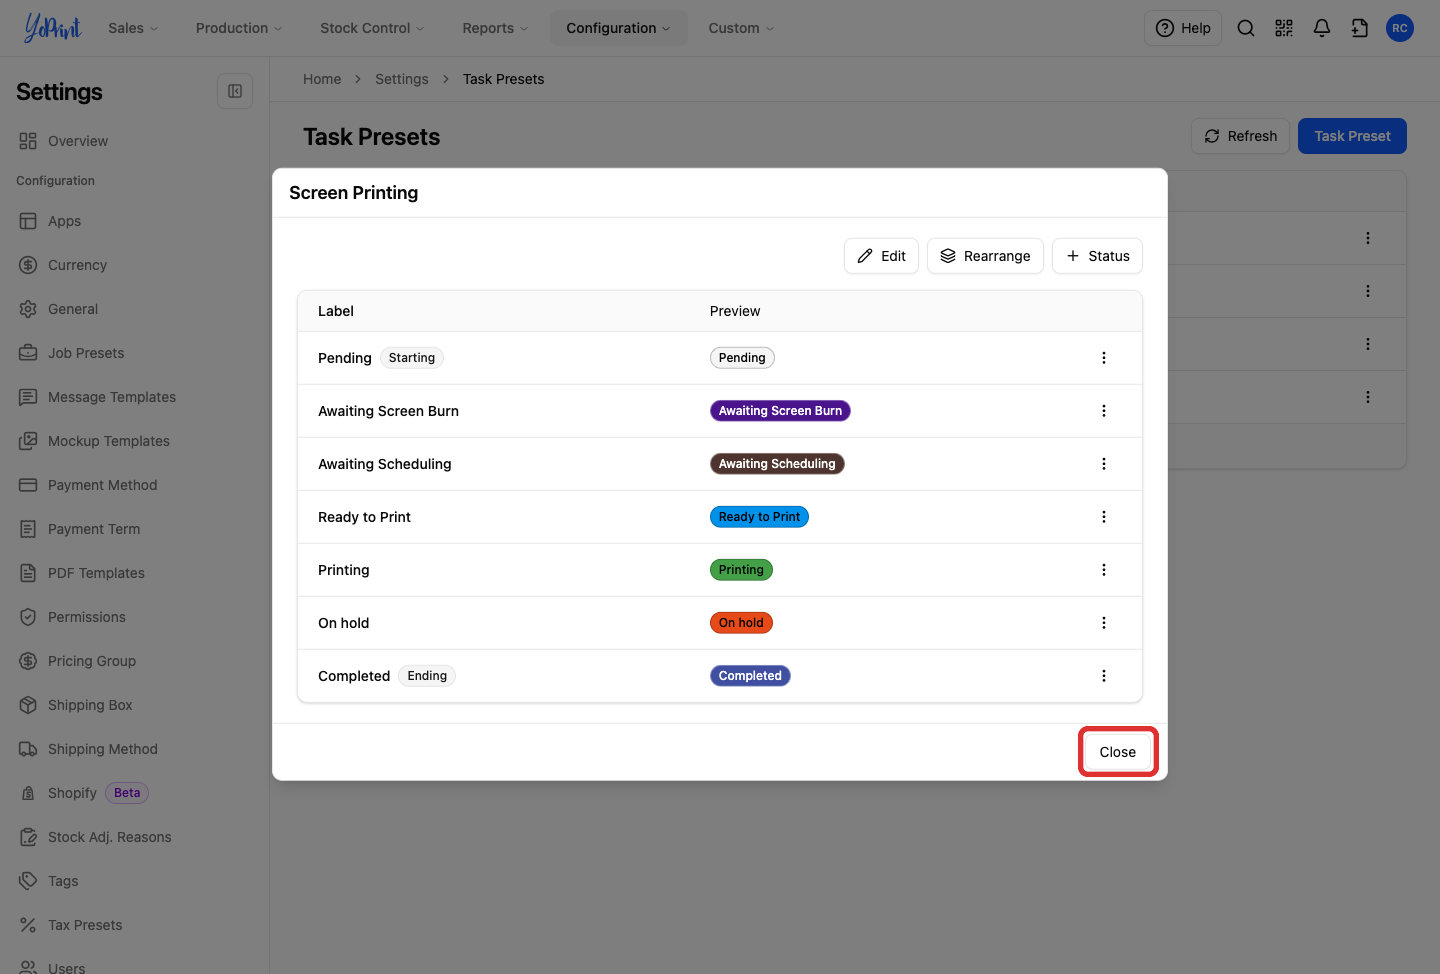The width and height of the screenshot is (1440, 974).
Task: Open the search icon in top bar
Action: point(1246,28)
